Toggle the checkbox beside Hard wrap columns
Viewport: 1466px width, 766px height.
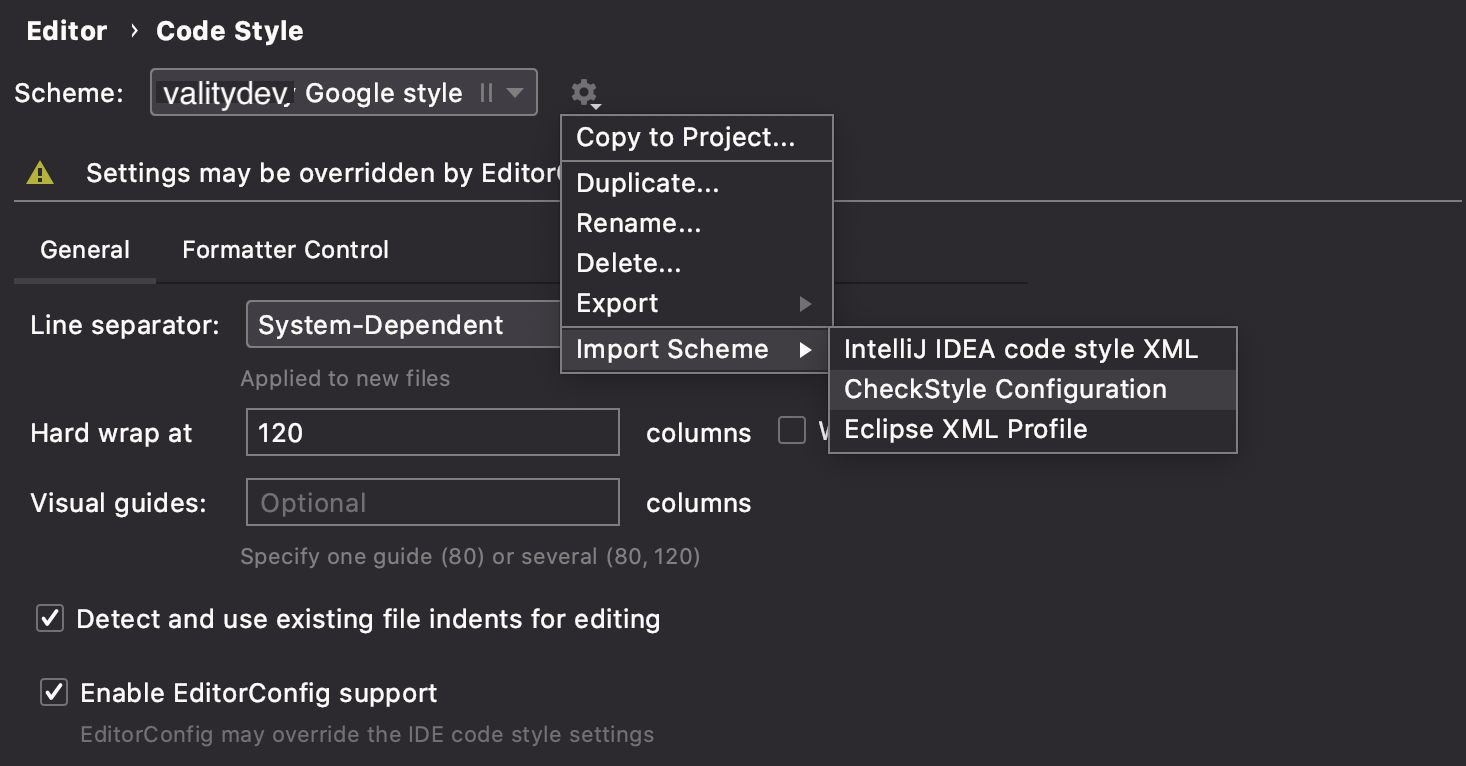pyautogui.click(x=792, y=432)
